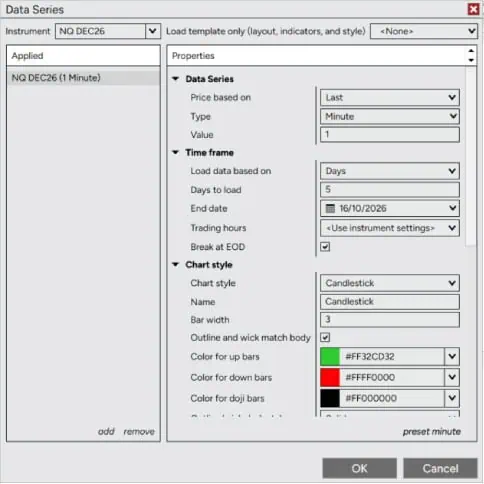Image resolution: width=484 pixels, height=484 pixels.
Task: Click the Value input field
Action: pyautogui.click(x=390, y=135)
